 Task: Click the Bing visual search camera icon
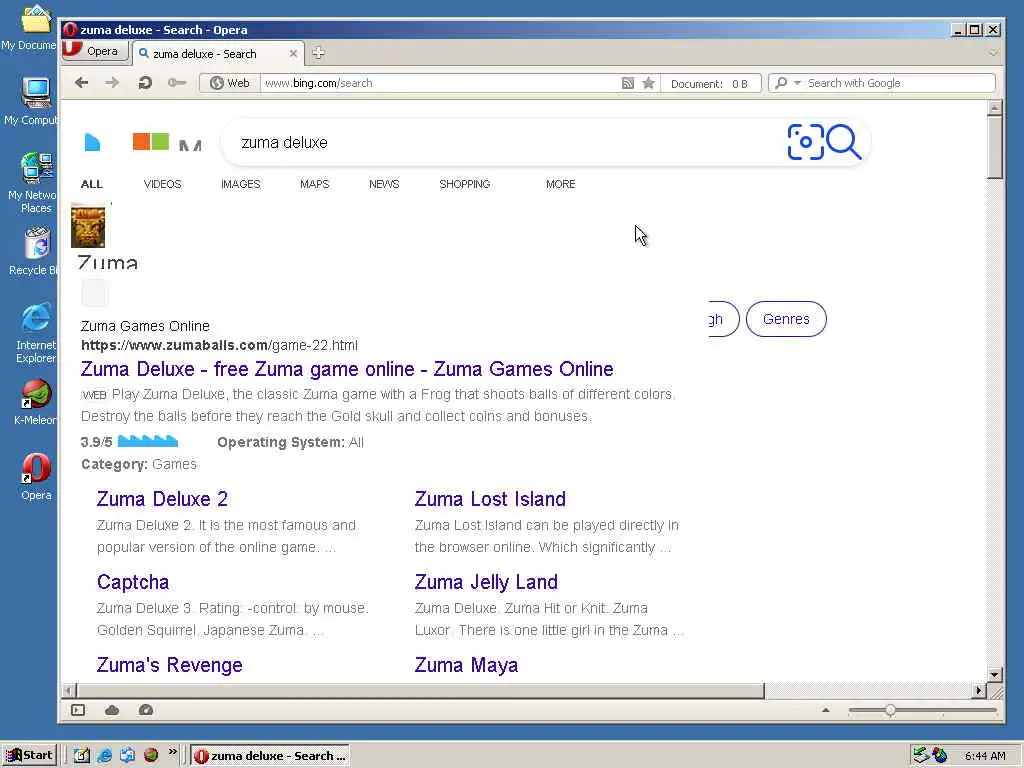805,142
